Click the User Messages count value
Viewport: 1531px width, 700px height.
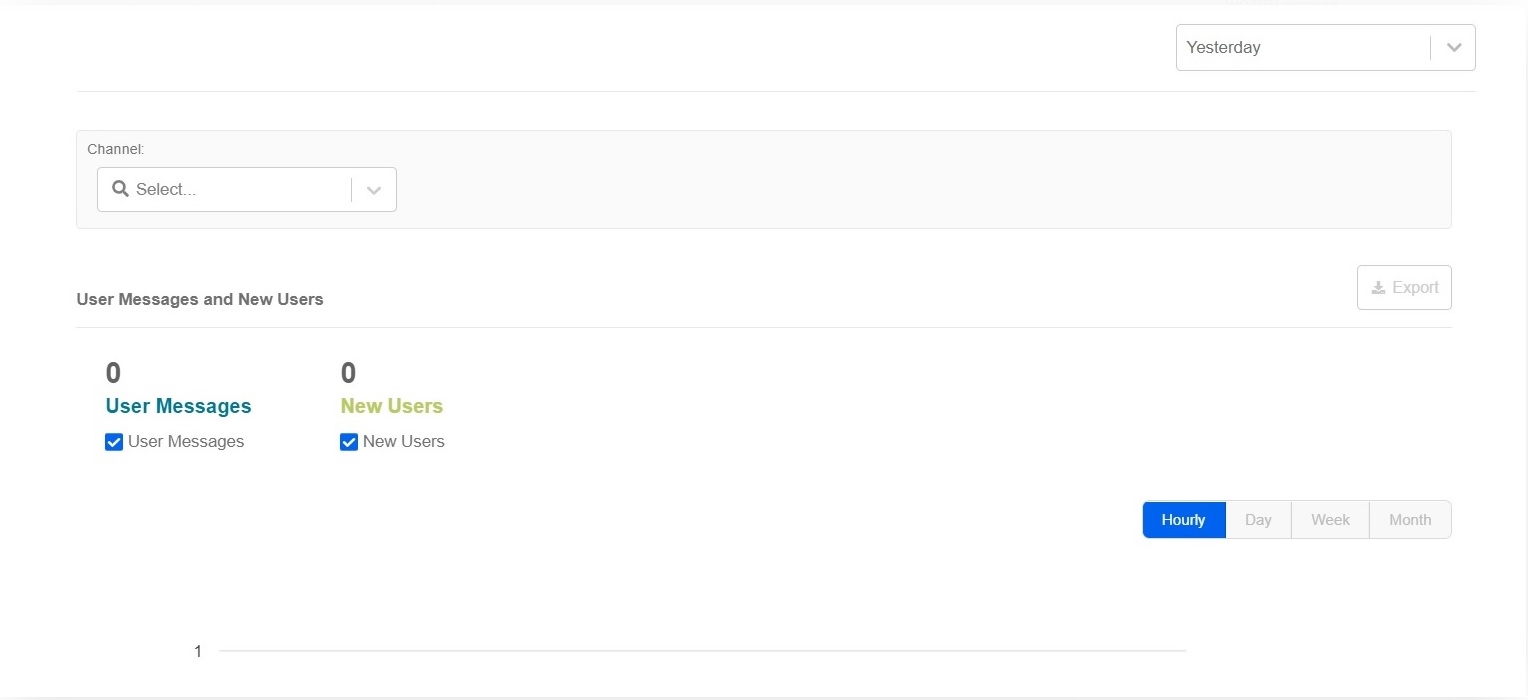[113, 373]
